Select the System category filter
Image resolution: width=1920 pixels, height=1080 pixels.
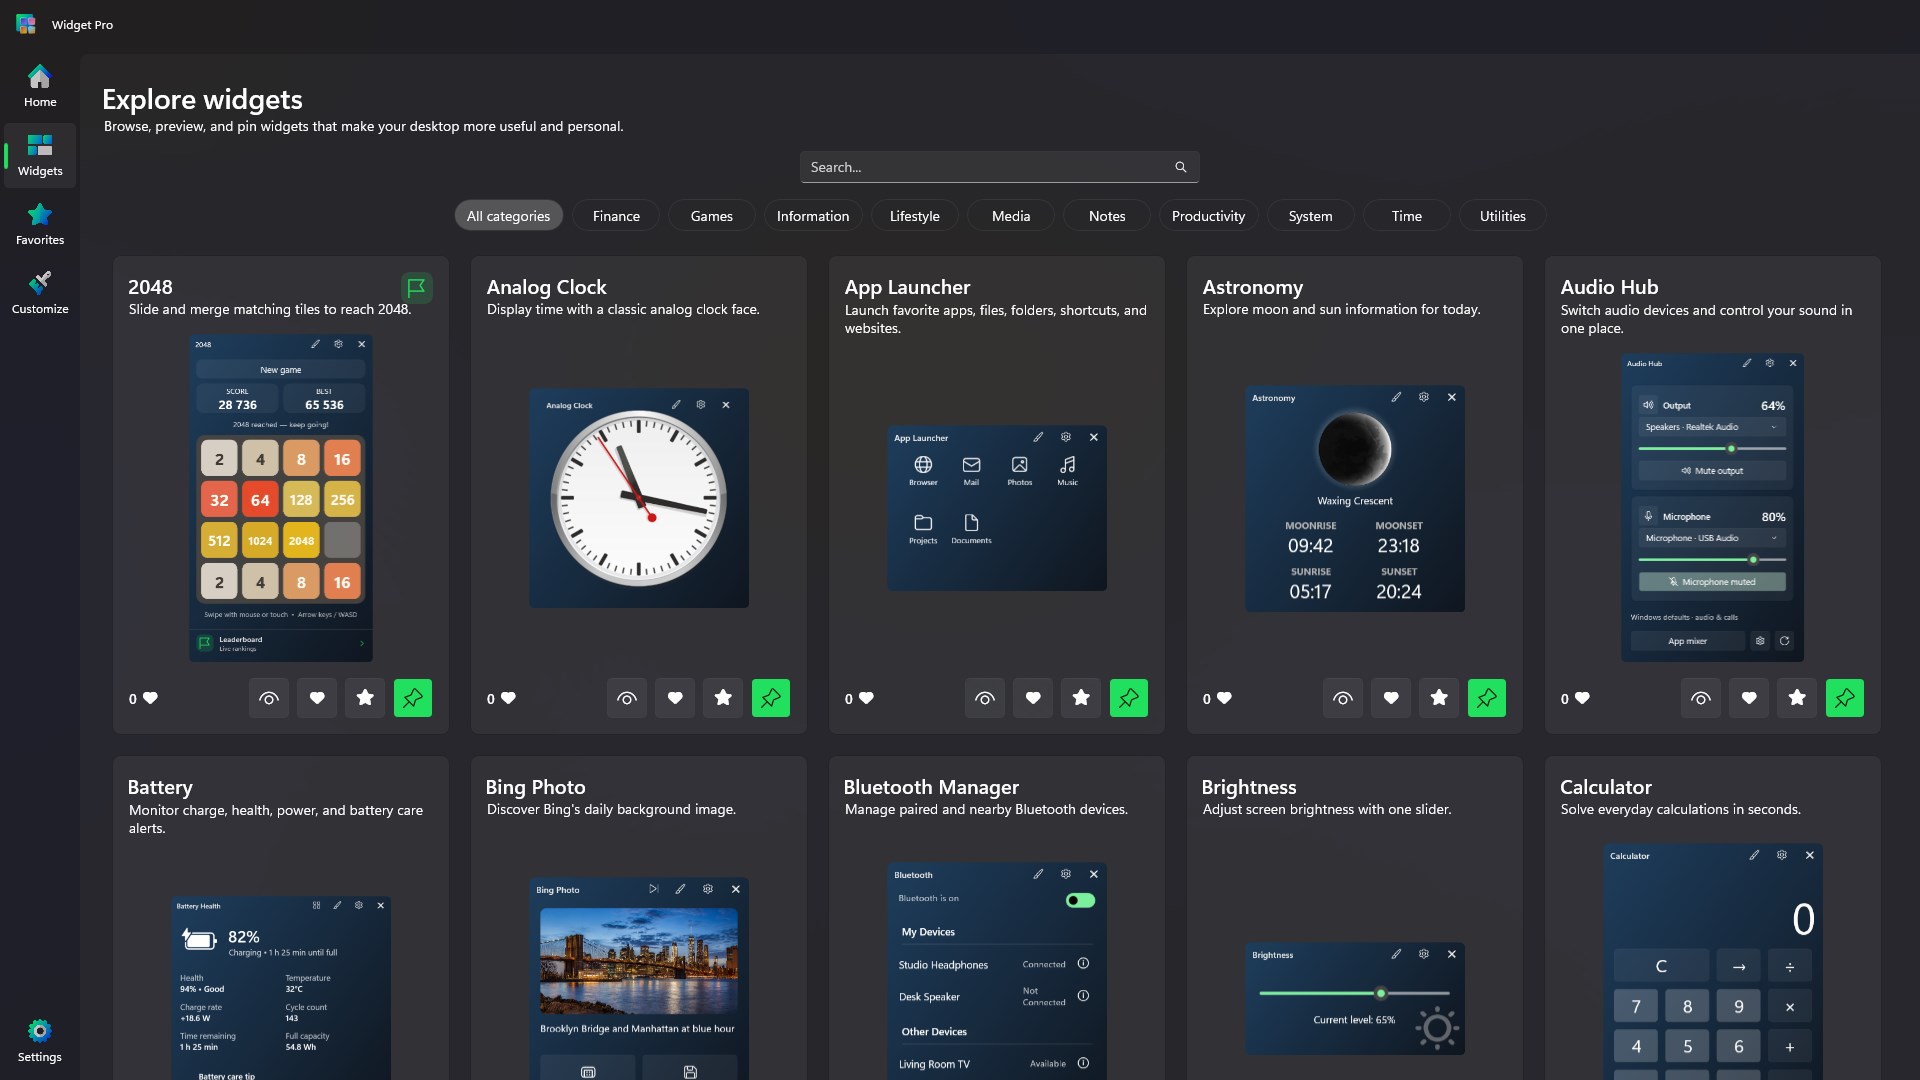pos(1310,216)
